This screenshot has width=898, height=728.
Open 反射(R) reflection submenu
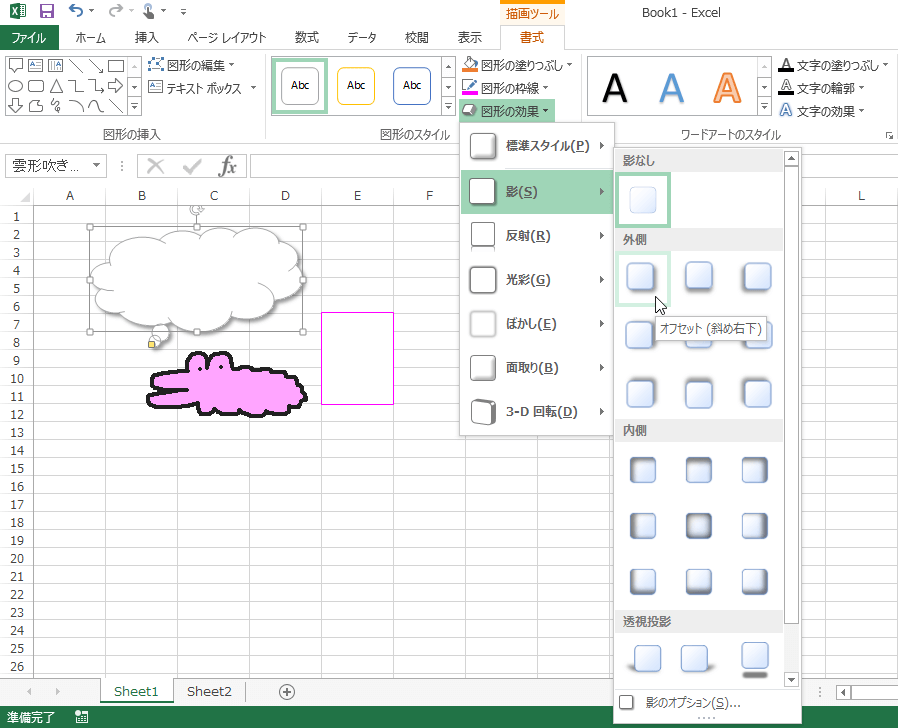pyautogui.click(x=537, y=236)
